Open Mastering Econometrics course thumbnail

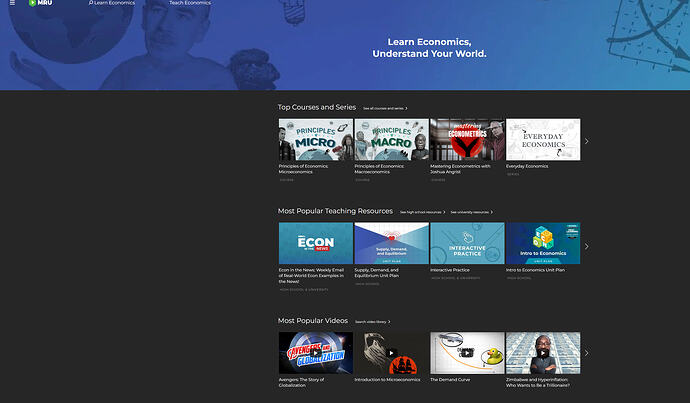click(x=467, y=140)
